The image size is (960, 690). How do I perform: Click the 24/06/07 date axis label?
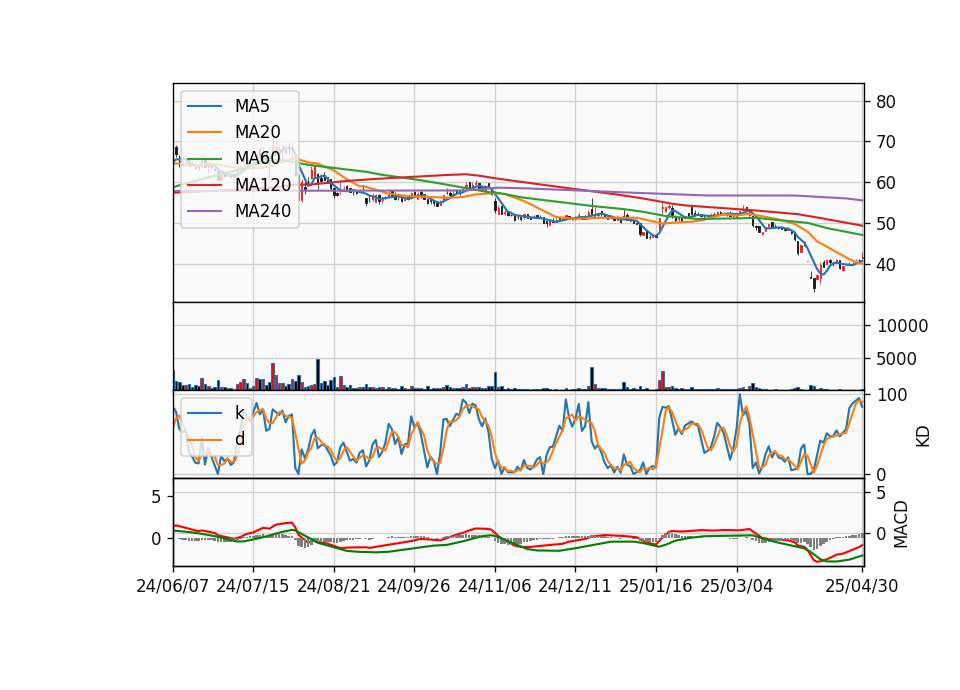point(173,586)
